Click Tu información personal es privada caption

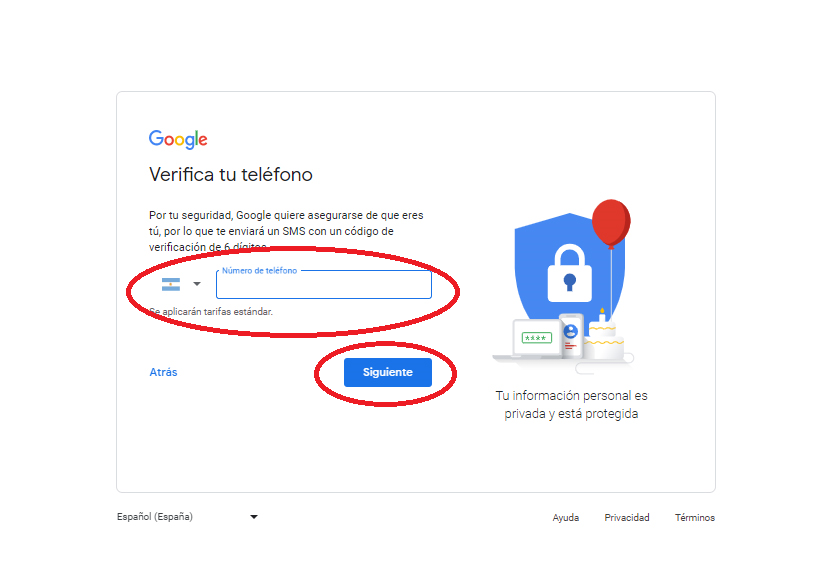(x=571, y=405)
